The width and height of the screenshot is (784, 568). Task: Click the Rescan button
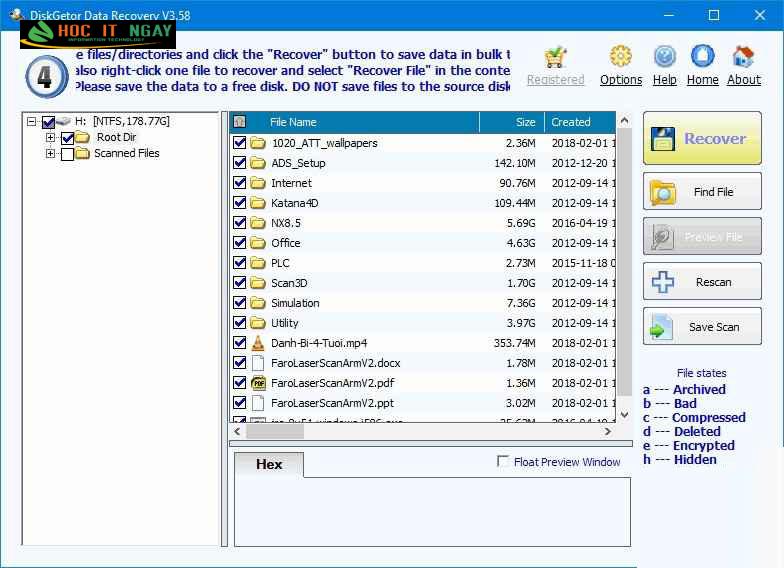click(x=702, y=282)
